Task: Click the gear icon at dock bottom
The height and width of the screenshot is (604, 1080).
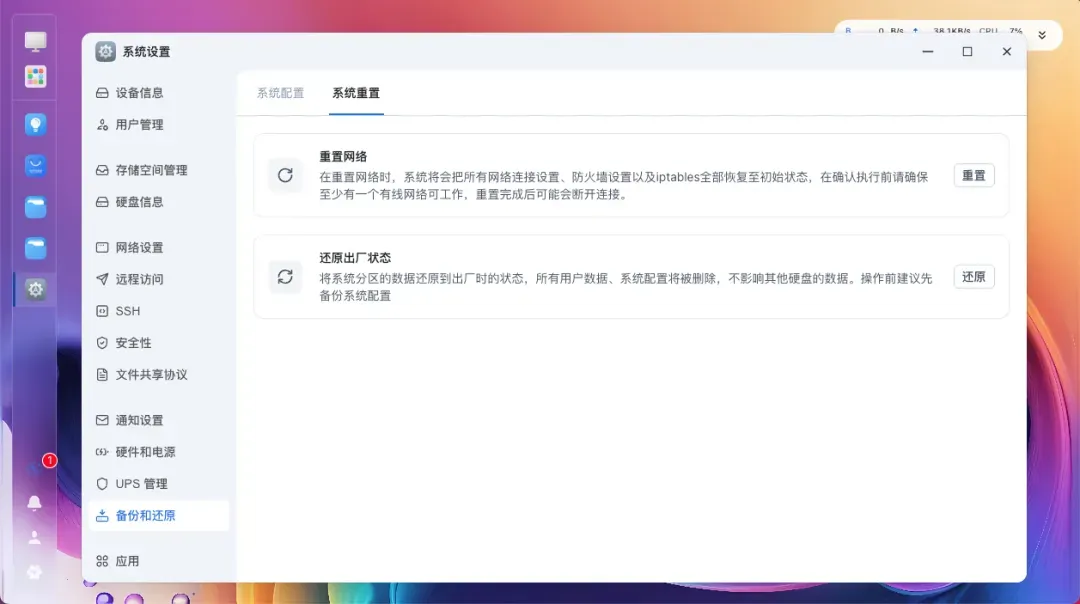Action: [35, 572]
